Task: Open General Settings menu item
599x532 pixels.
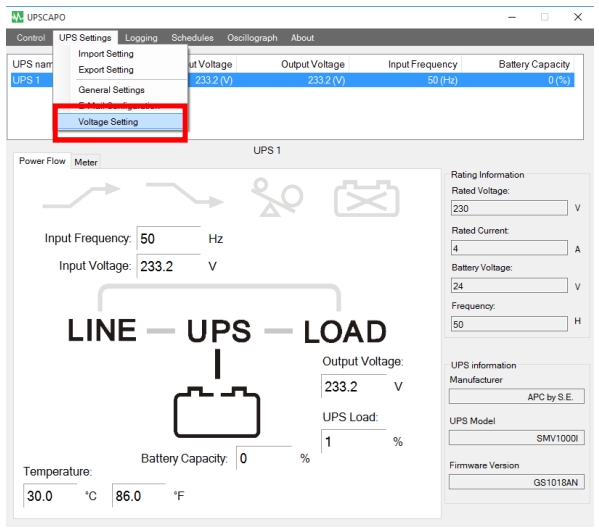Action: tap(111, 90)
